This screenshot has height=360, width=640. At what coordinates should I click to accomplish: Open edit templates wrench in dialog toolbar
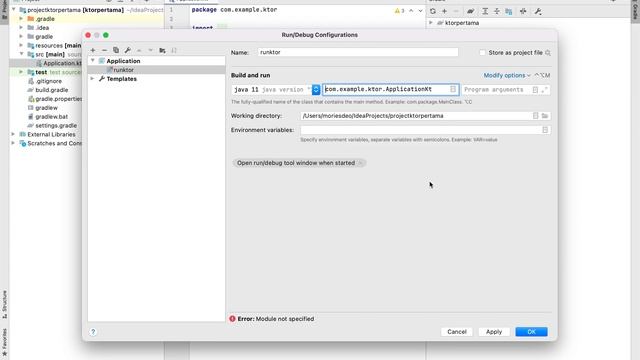(128, 50)
